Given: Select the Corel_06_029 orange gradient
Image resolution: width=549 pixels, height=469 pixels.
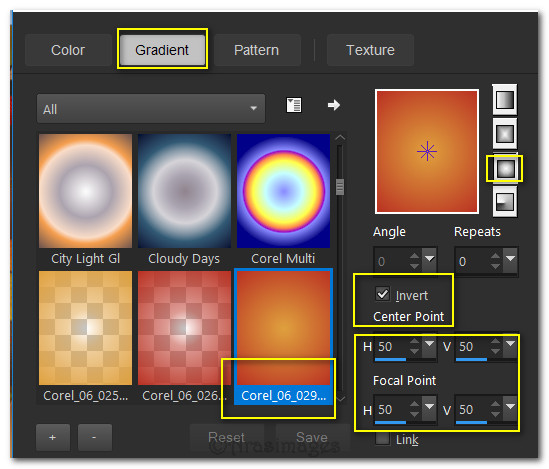Looking at the screenshot, I should tap(283, 328).
